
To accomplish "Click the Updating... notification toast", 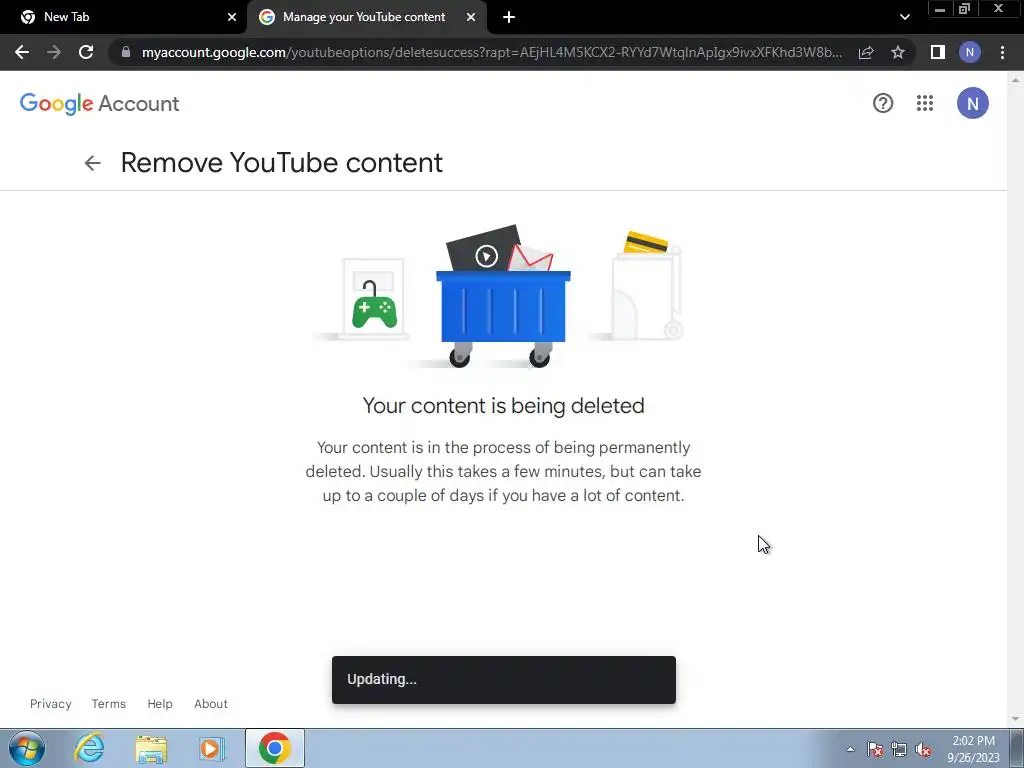I will [504, 680].
